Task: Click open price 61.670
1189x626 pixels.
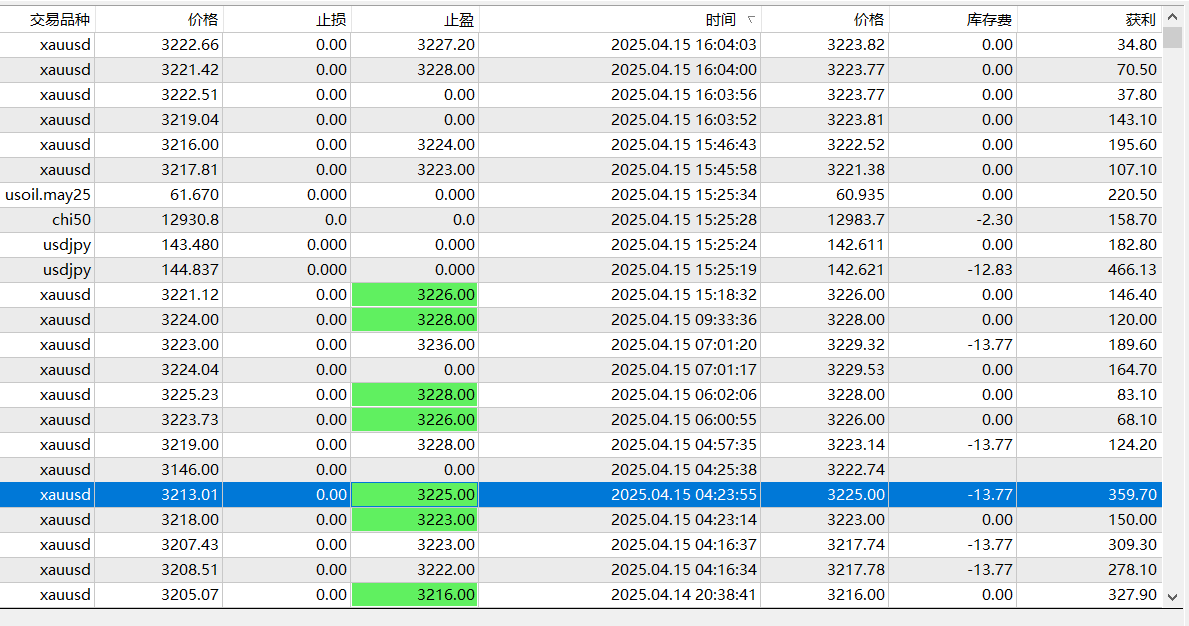Action: [194, 195]
